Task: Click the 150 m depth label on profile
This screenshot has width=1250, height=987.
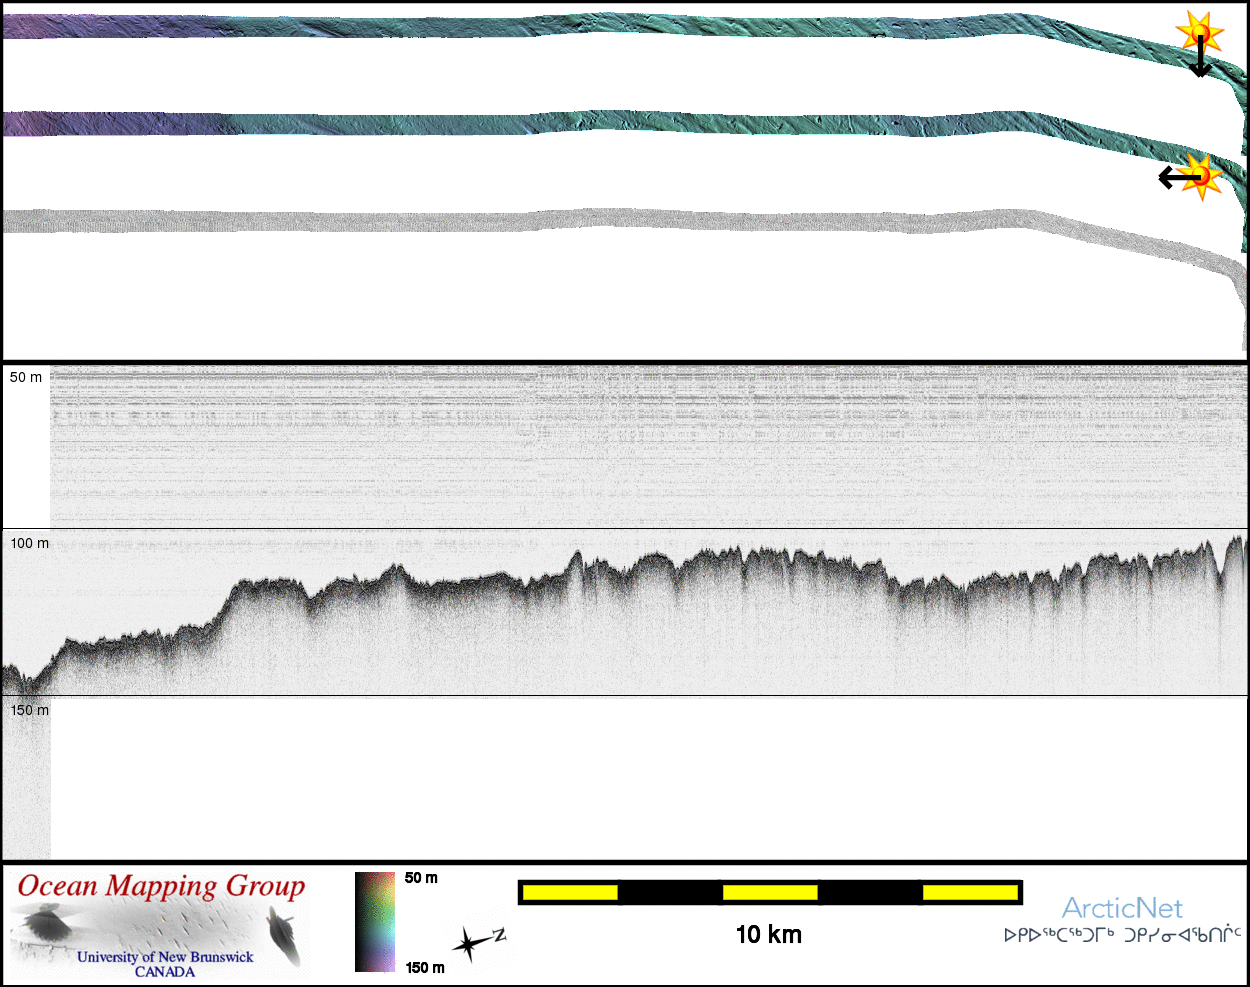Action: (x=29, y=710)
